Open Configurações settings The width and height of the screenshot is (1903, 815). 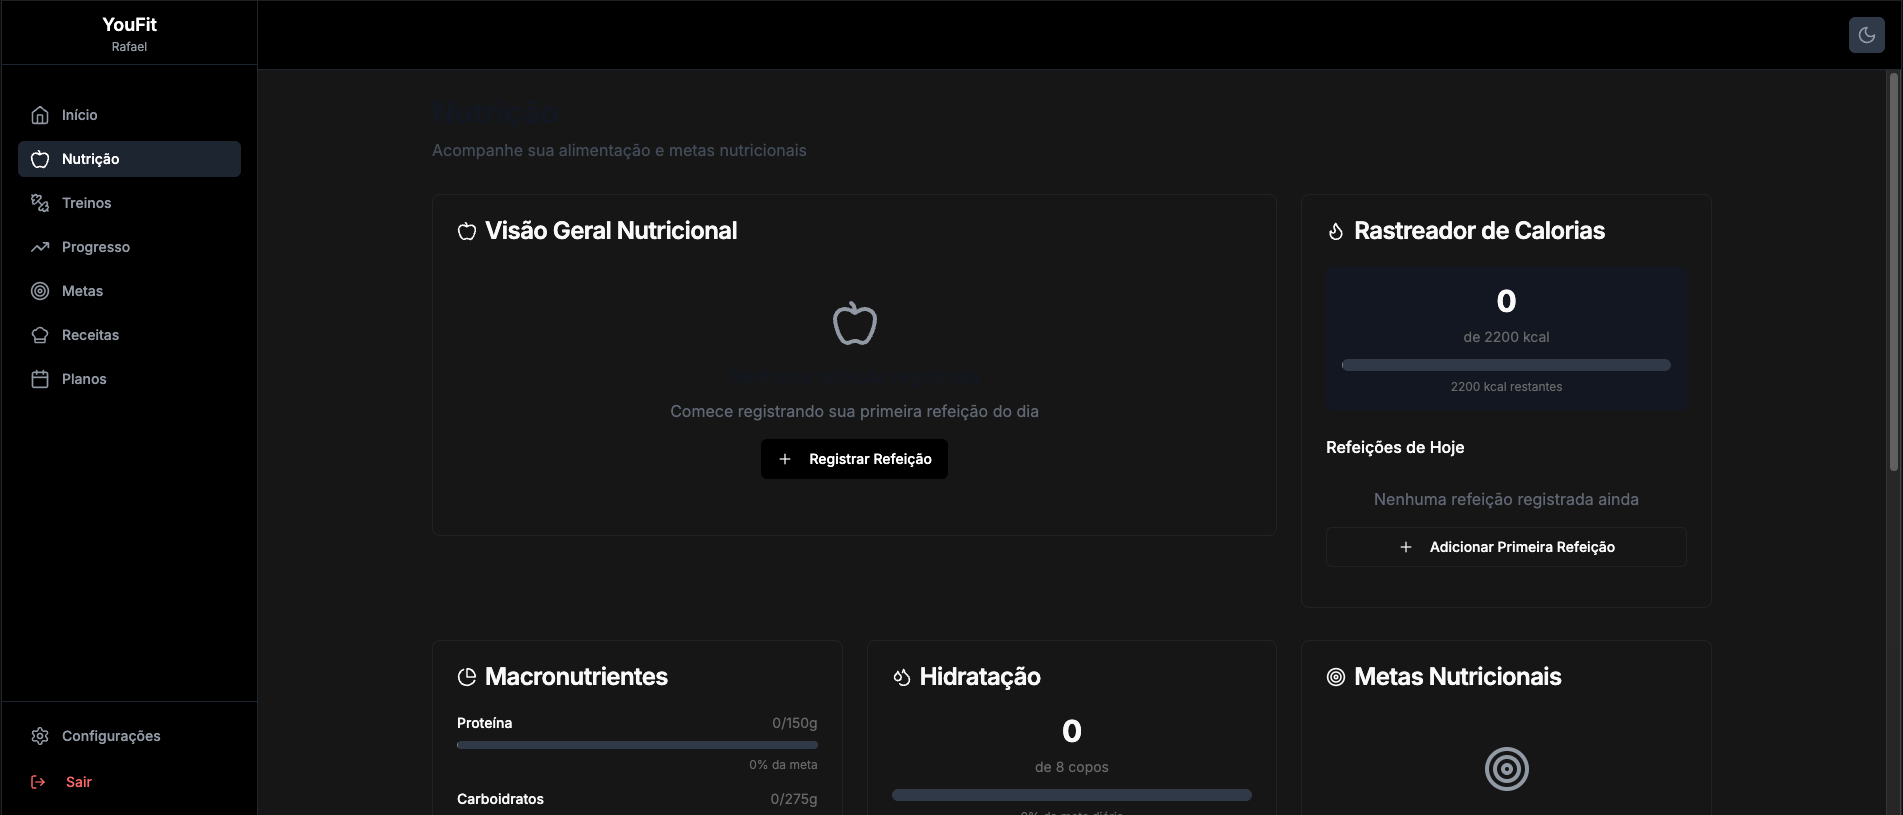click(129, 736)
